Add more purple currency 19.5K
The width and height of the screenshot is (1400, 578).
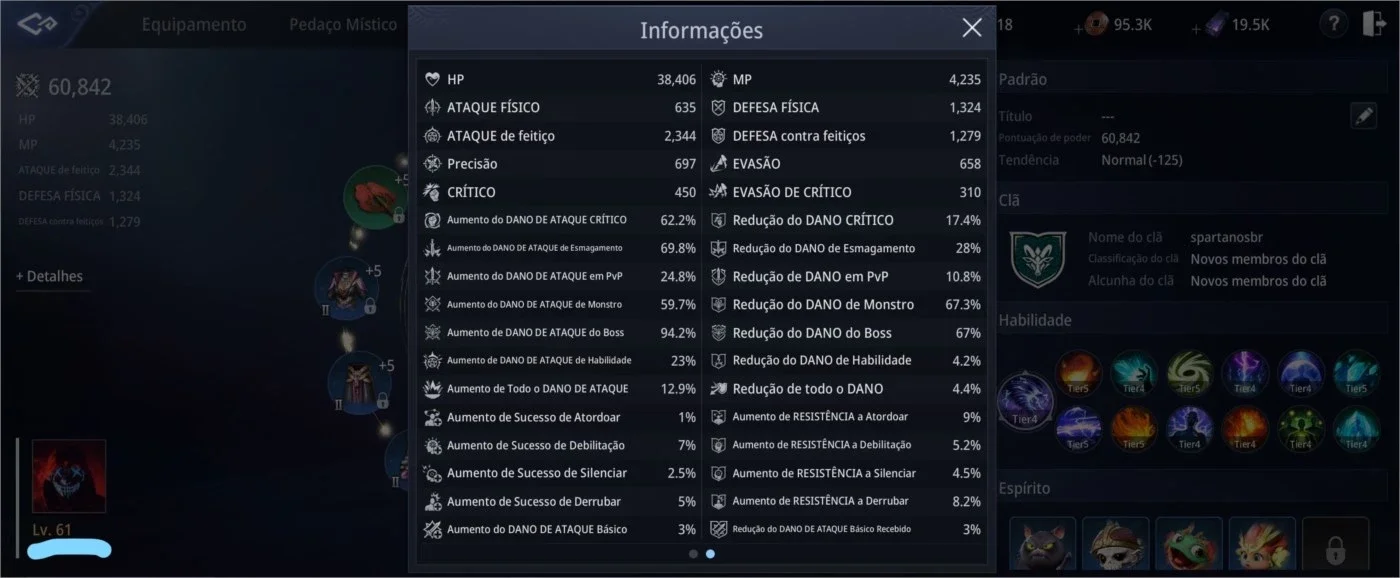(1197, 27)
